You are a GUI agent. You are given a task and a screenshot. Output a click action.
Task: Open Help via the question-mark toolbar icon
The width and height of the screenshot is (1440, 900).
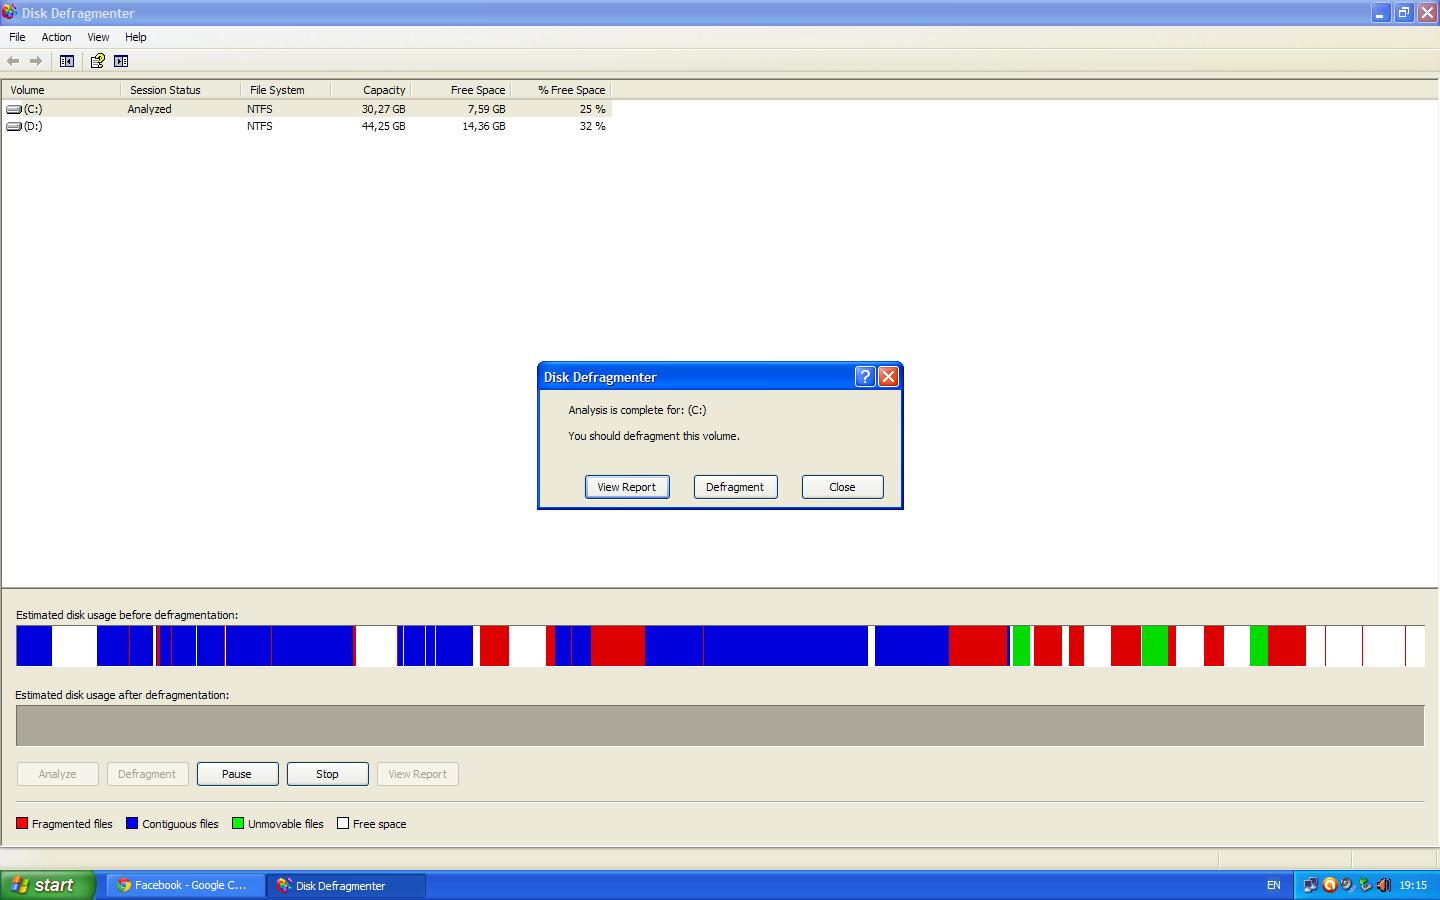click(x=97, y=61)
